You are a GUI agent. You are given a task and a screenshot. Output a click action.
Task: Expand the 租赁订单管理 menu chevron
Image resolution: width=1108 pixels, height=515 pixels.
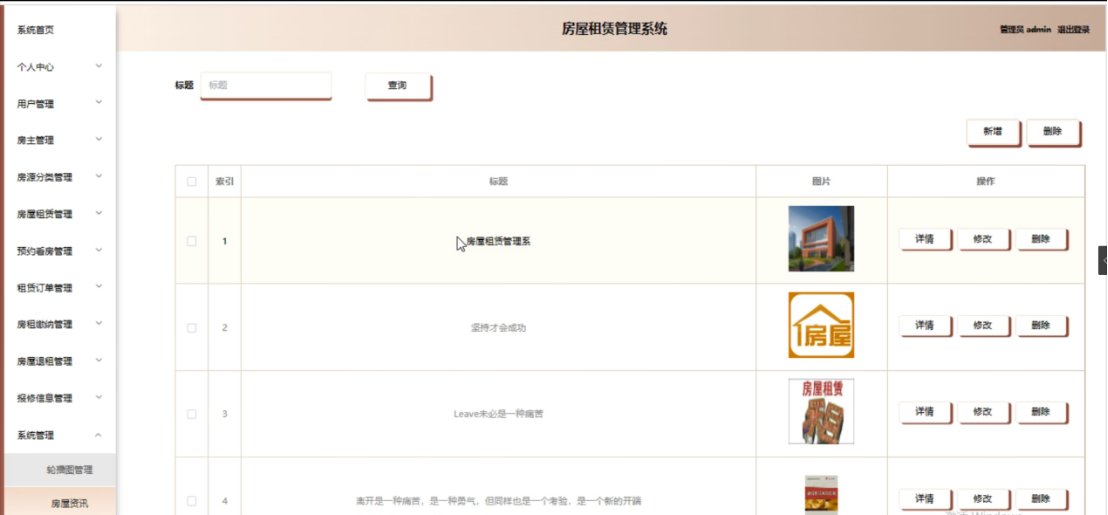pyautogui.click(x=99, y=287)
